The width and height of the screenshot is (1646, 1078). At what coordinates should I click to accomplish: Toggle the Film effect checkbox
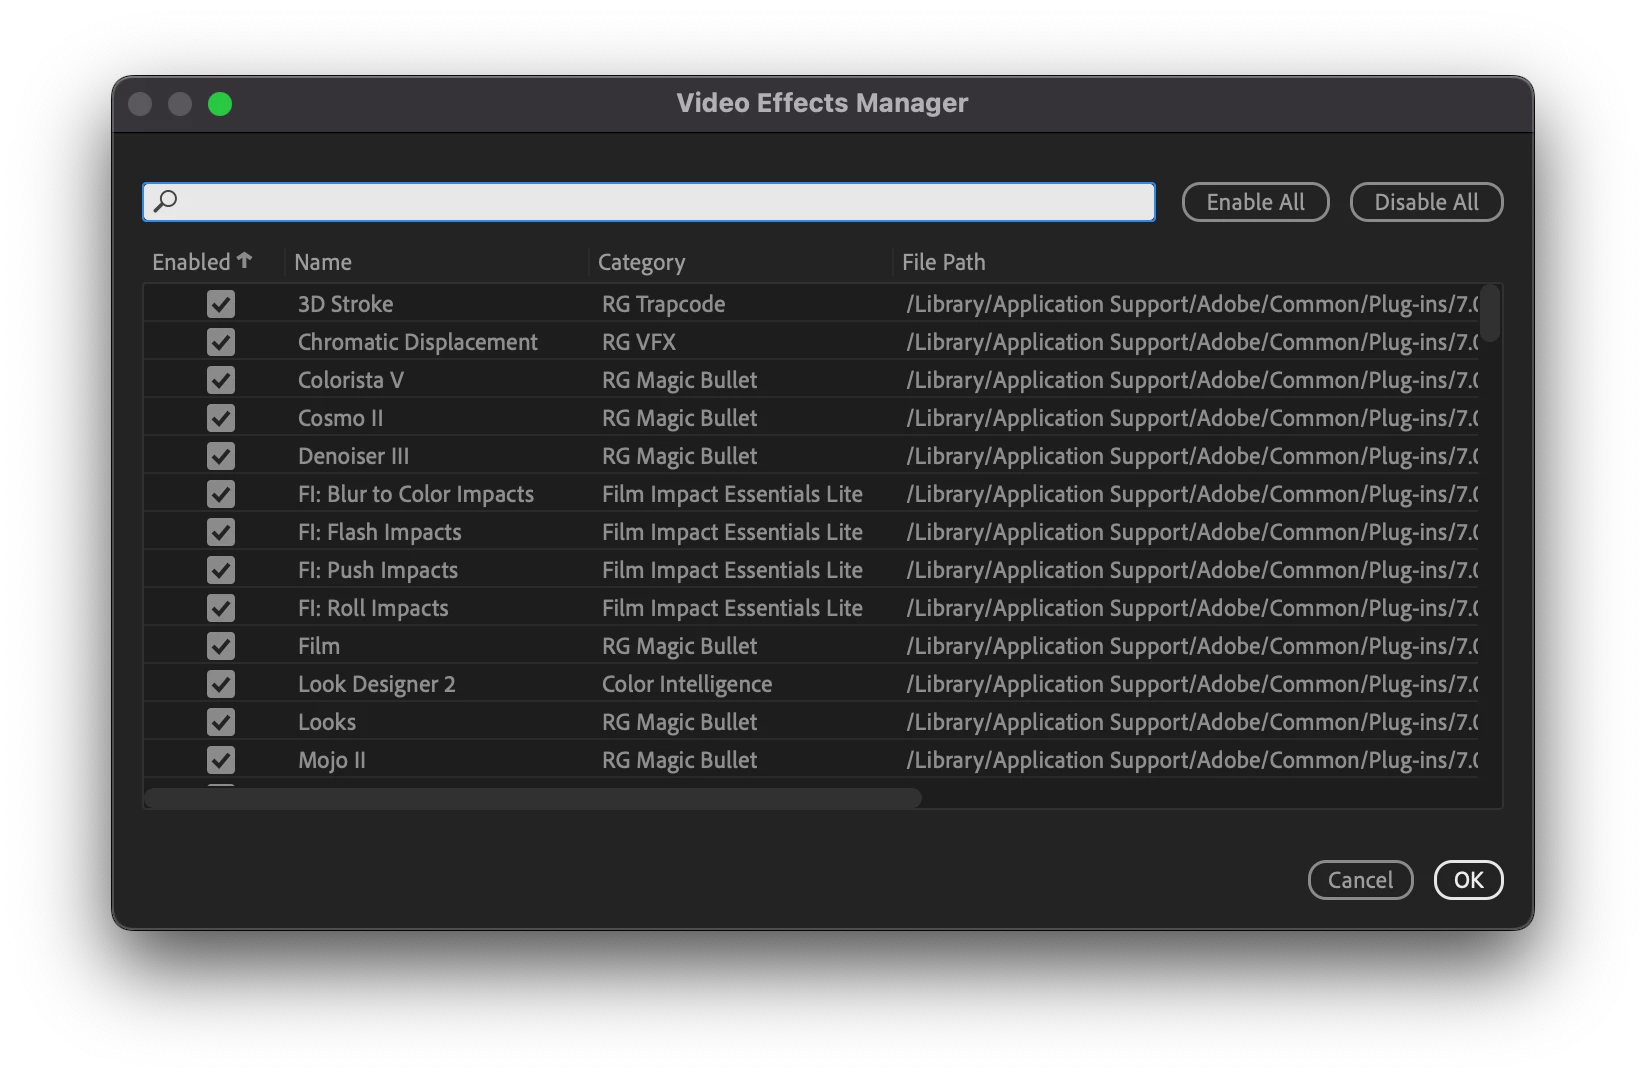pyautogui.click(x=221, y=646)
